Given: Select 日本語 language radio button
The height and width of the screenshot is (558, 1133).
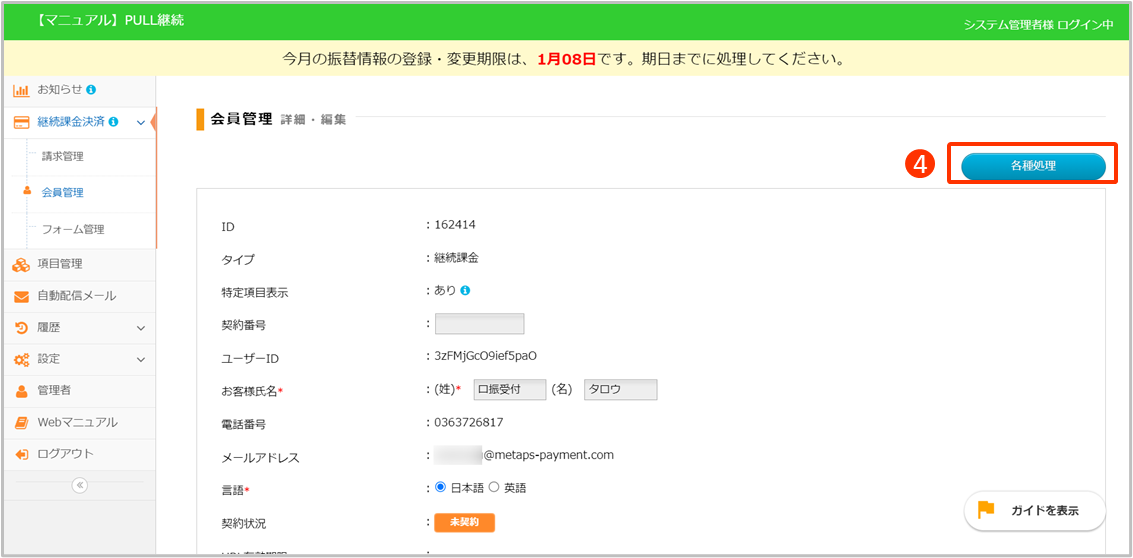Looking at the screenshot, I should (x=440, y=488).
